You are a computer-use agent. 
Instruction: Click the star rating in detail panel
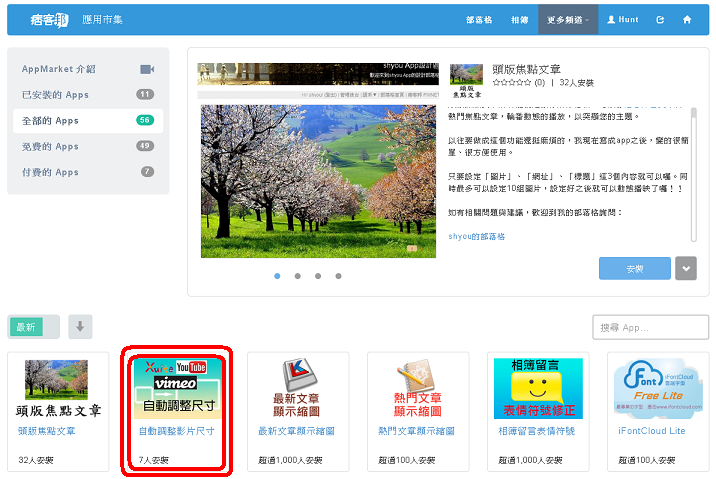click(512, 83)
